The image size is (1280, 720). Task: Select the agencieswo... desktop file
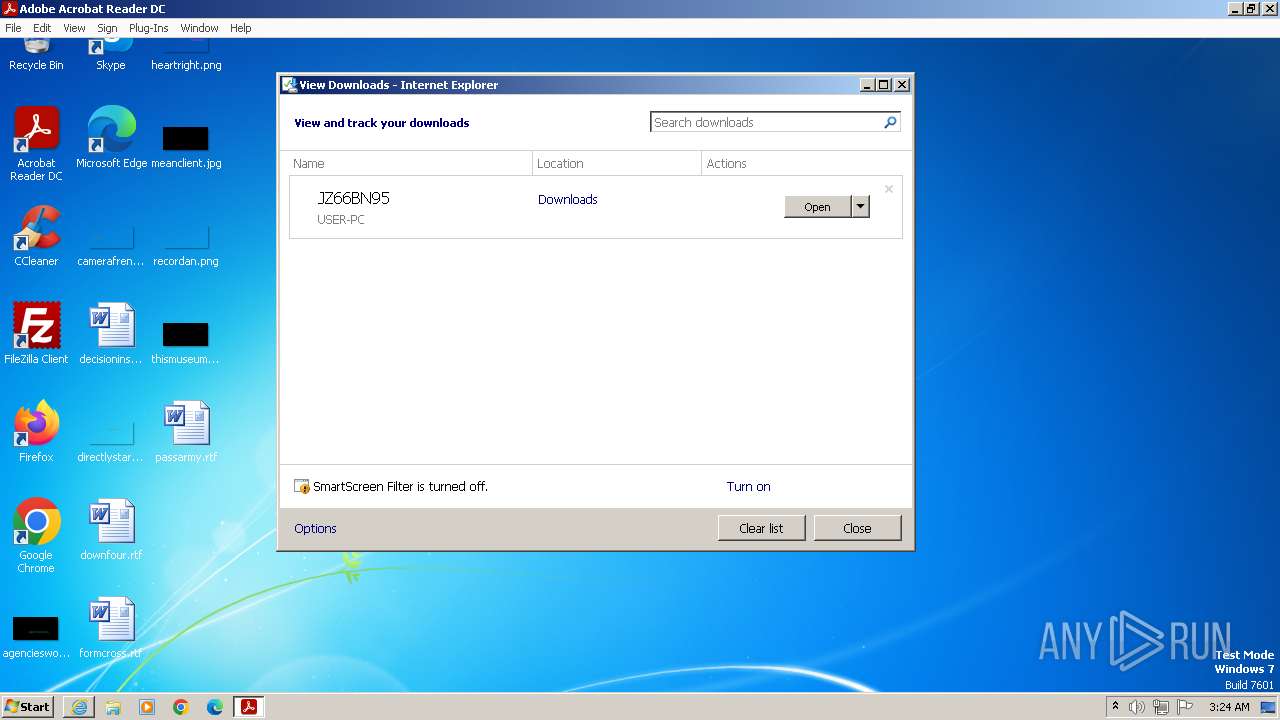point(36,638)
